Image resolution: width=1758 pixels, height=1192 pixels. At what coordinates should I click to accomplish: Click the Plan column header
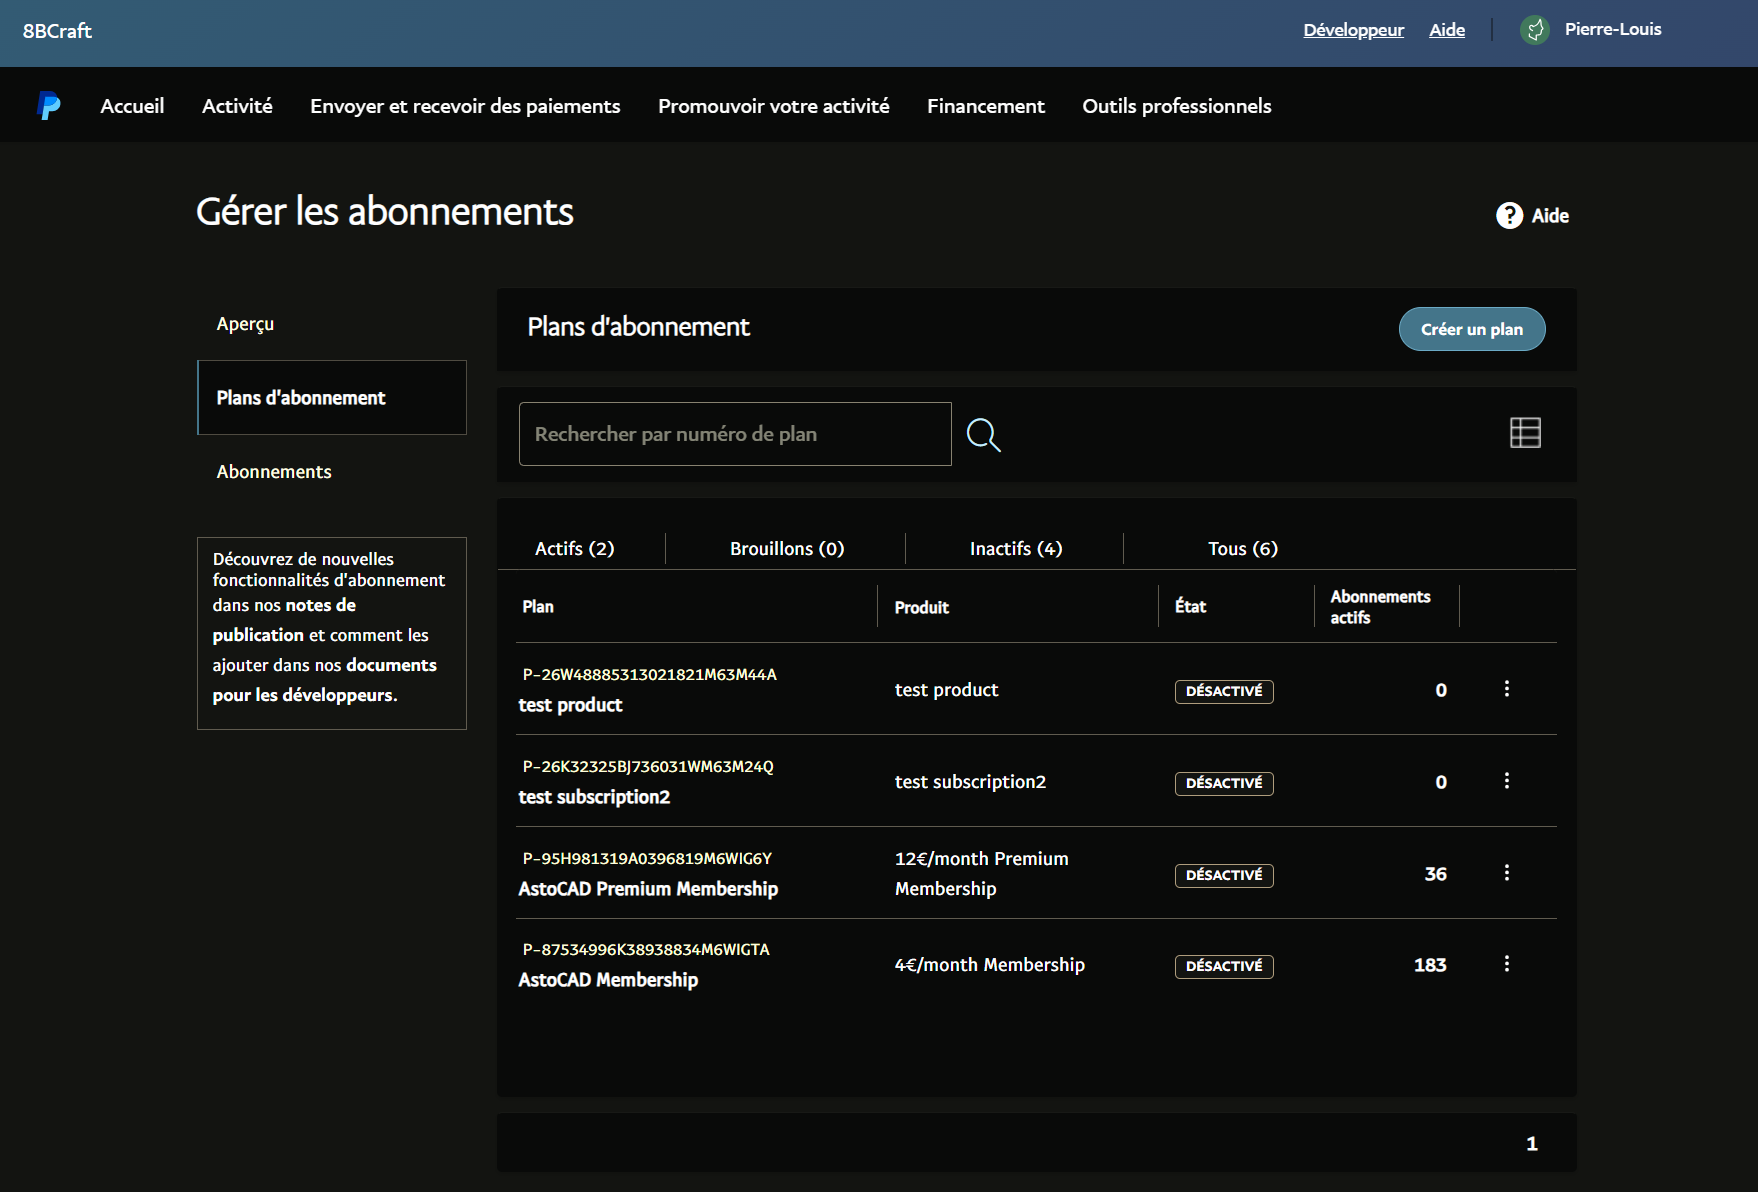click(x=538, y=607)
